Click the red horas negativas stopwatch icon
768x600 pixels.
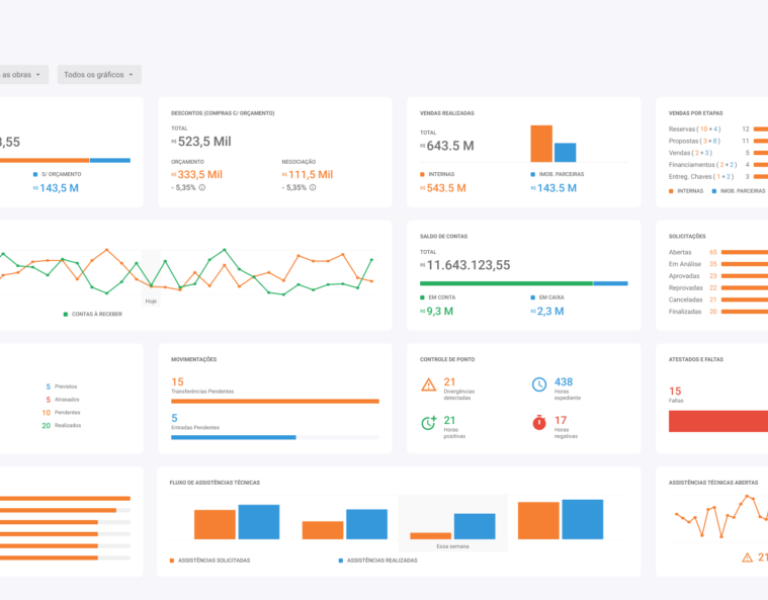pos(538,423)
